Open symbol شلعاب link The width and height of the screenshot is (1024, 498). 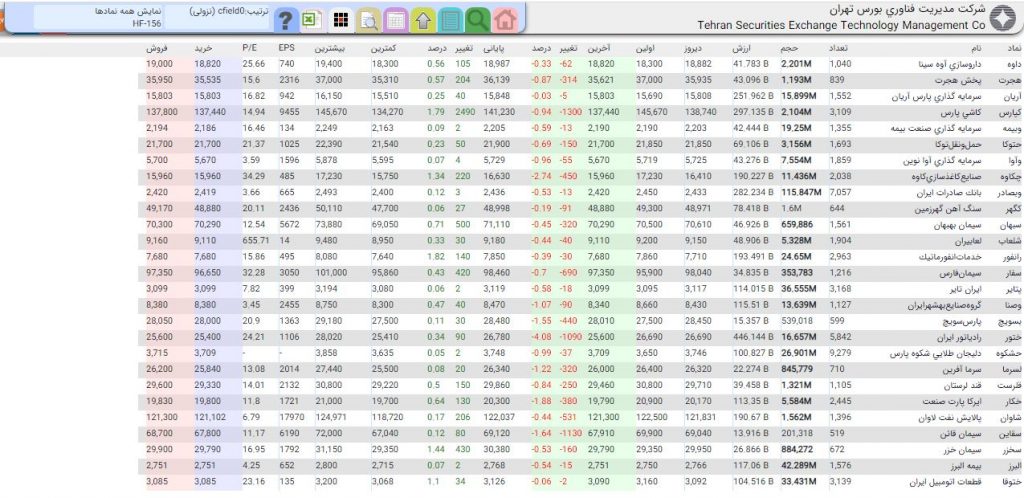[1009, 241]
